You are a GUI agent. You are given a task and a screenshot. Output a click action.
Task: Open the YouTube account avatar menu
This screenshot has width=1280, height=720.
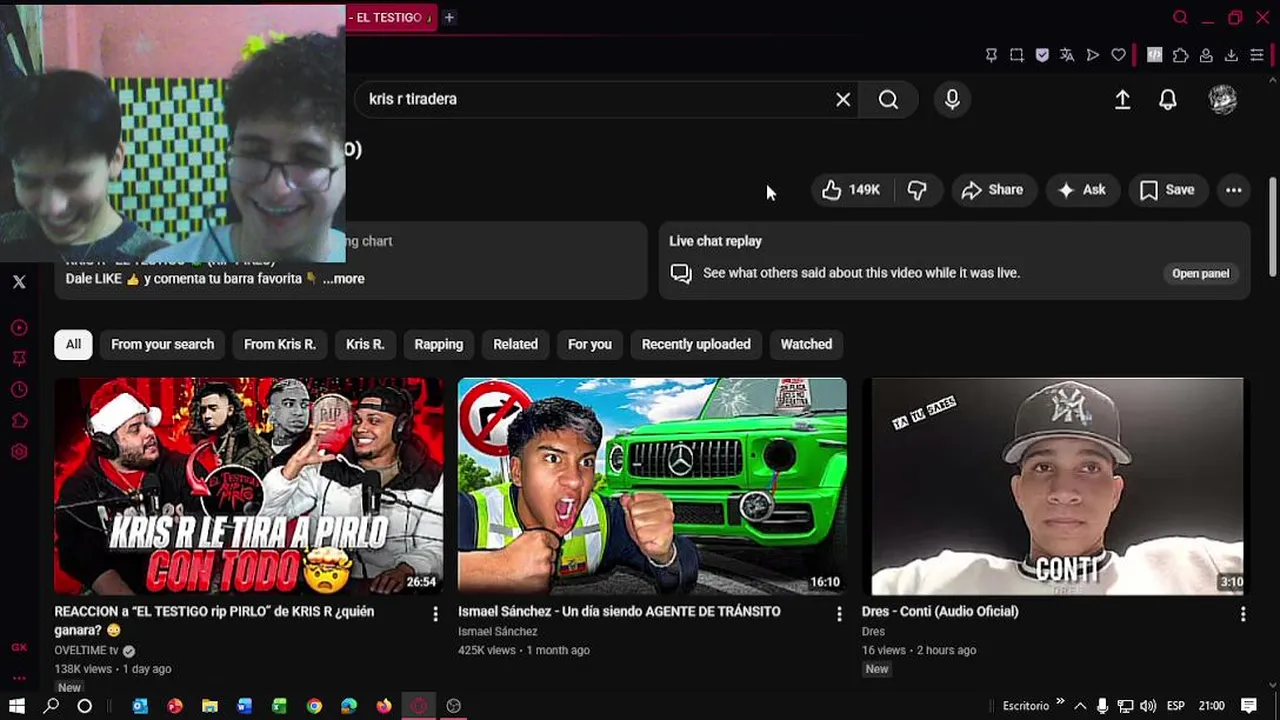click(x=1222, y=99)
